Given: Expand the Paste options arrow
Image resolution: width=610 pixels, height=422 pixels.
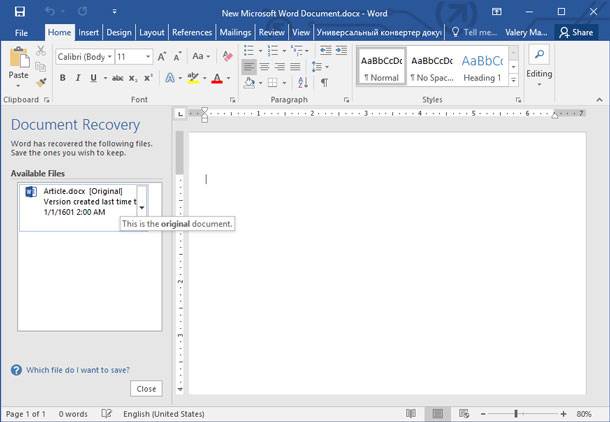Looking at the screenshot, I should 18,86.
